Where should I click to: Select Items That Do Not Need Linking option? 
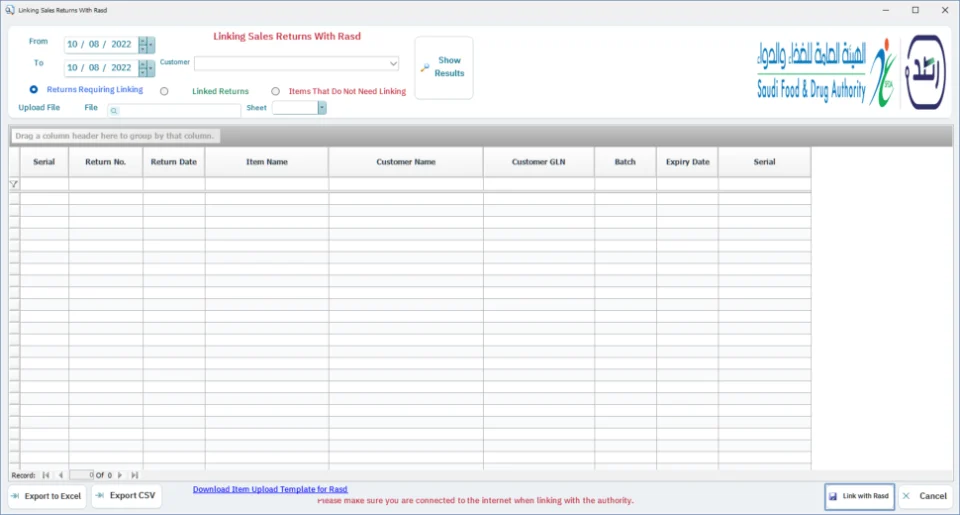coord(276,91)
